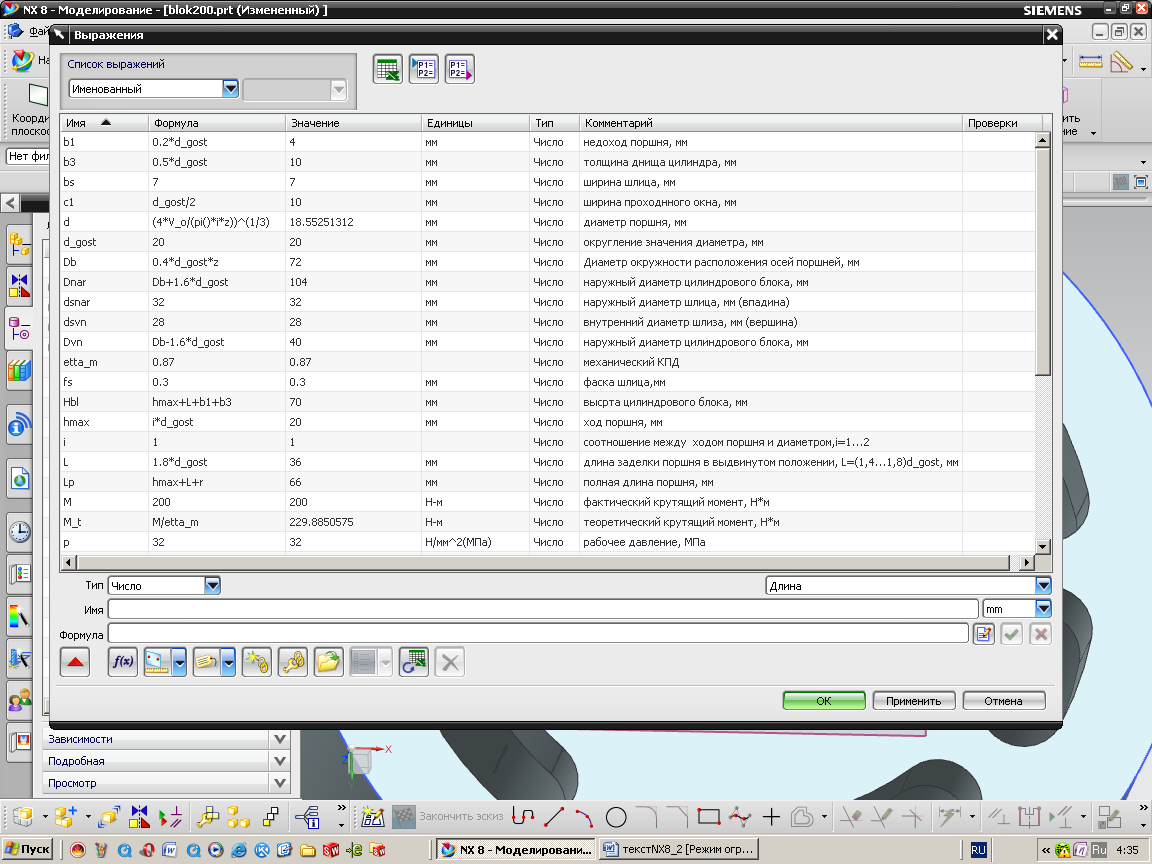Click the Применить button
The height and width of the screenshot is (864, 1152).
913,701
